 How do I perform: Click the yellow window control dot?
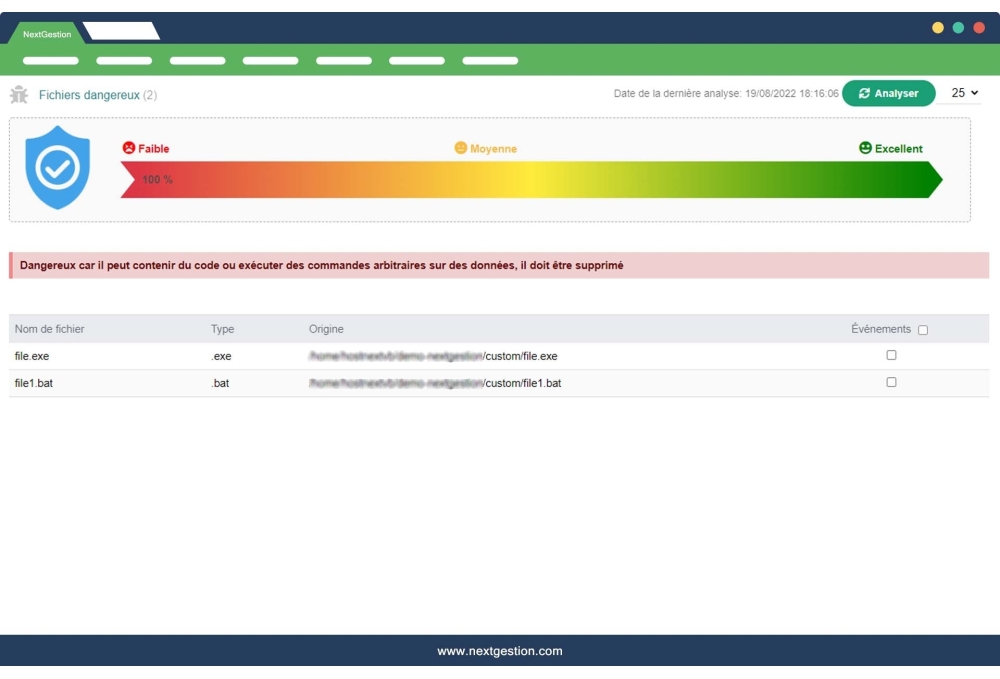(938, 28)
